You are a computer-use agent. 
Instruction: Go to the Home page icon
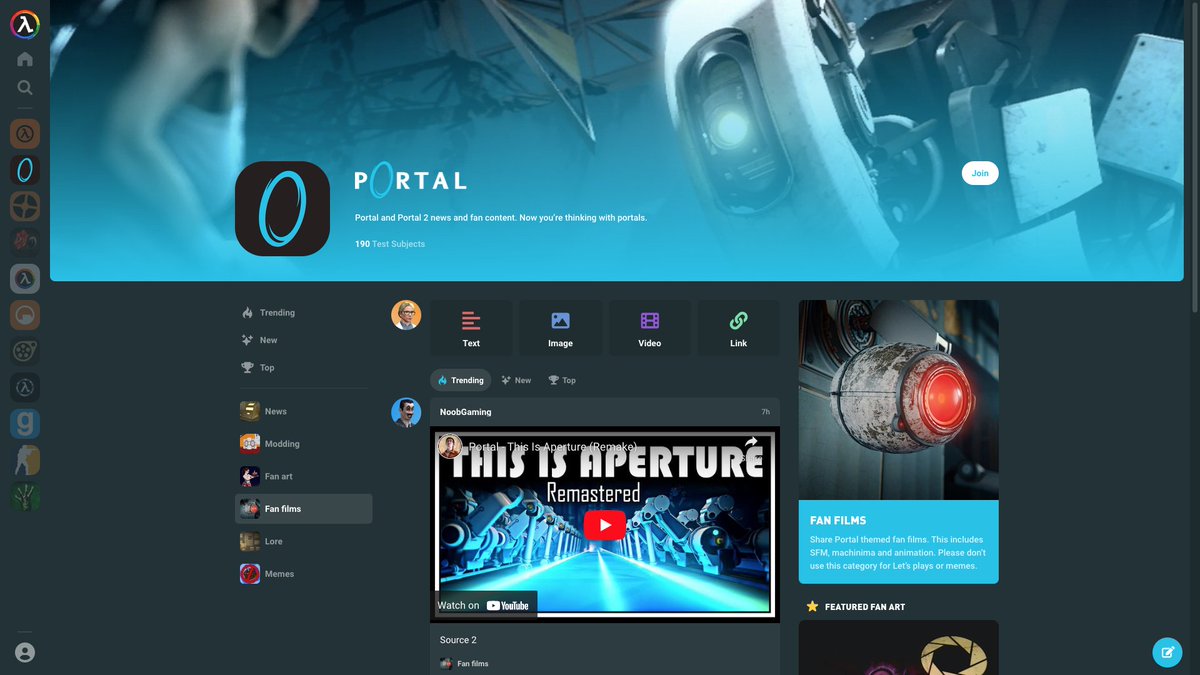pos(25,59)
